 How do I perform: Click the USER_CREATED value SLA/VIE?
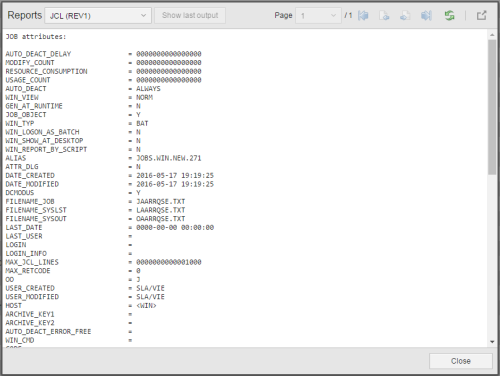pyautogui.click(x=150, y=288)
